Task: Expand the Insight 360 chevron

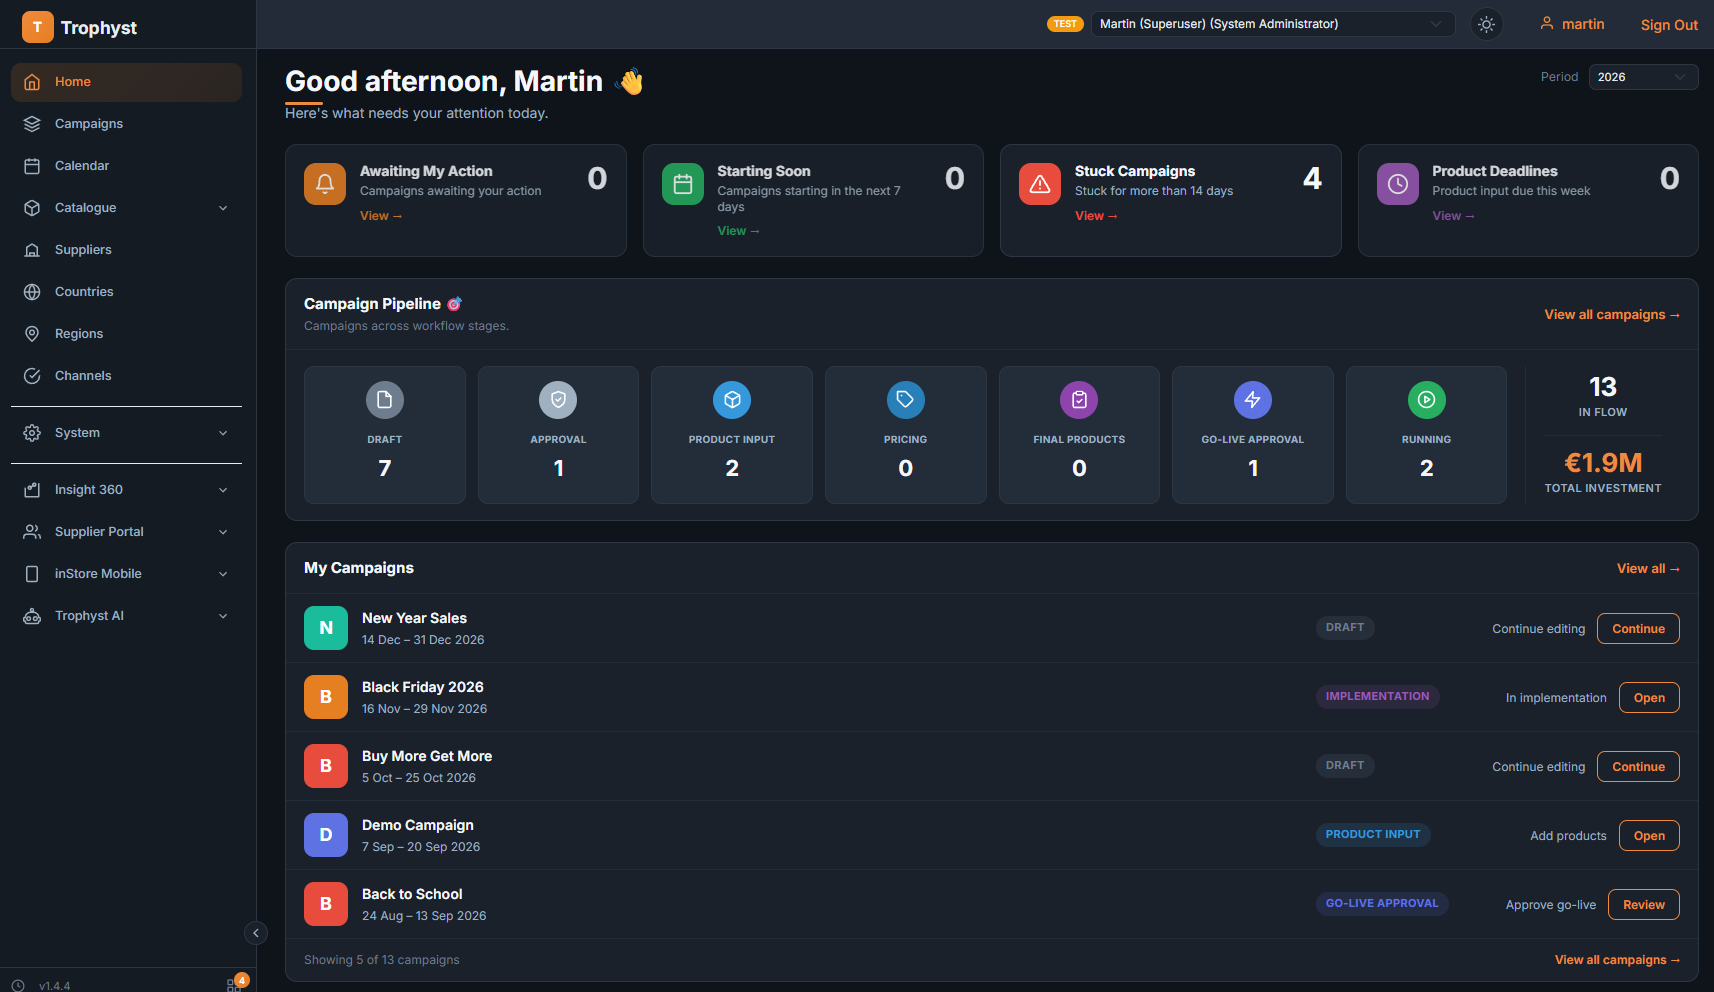Action: [223, 490]
